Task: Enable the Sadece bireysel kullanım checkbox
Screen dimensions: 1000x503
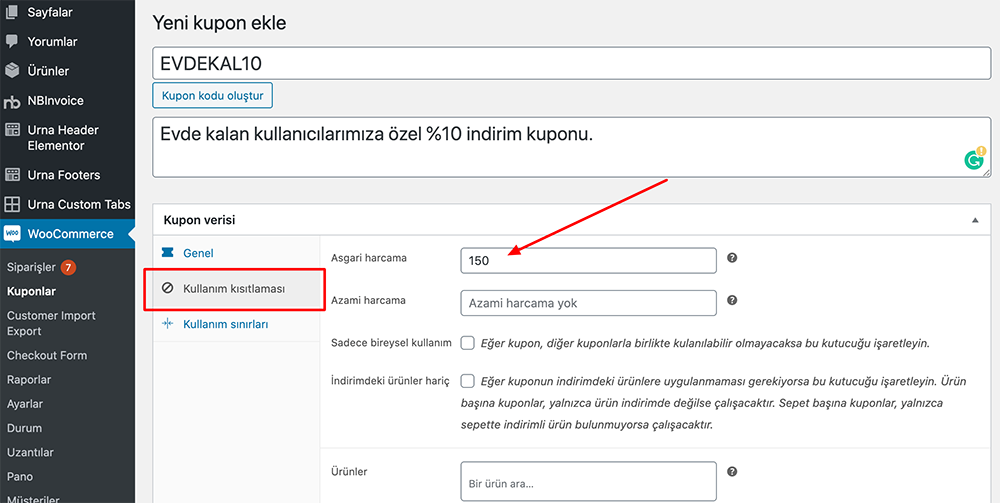Action: point(467,343)
